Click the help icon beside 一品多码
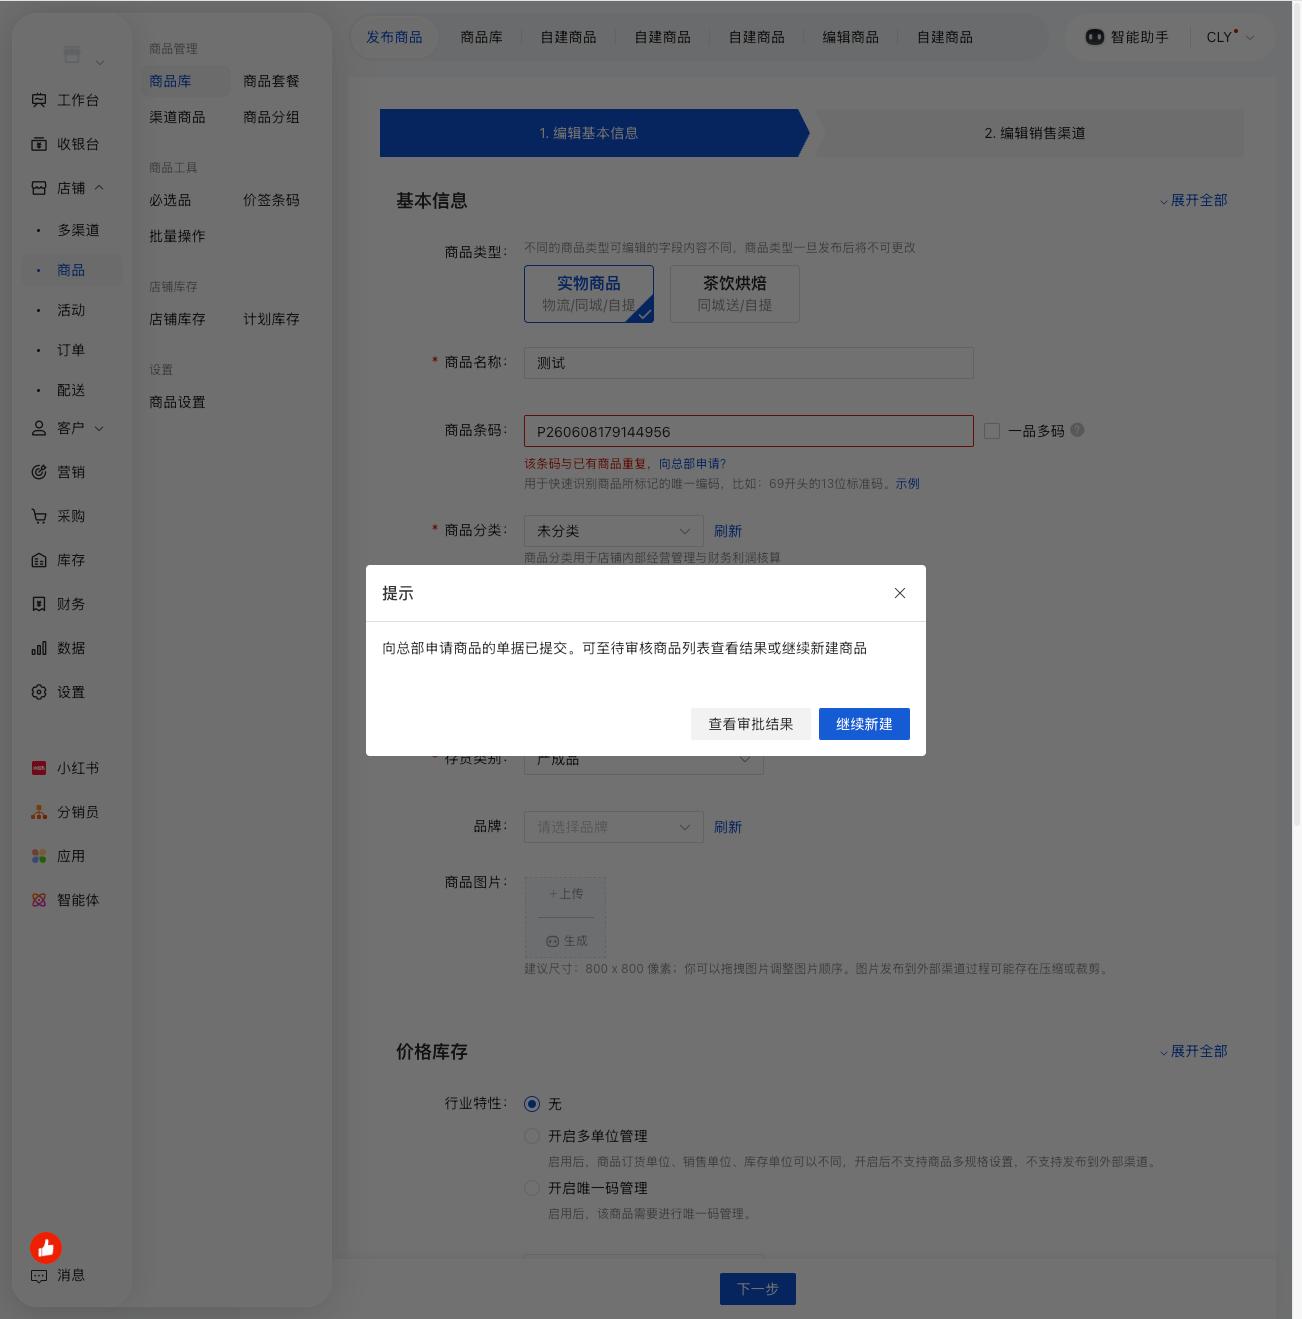The width and height of the screenshot is (1302, 1319). tap(1077, 430)
